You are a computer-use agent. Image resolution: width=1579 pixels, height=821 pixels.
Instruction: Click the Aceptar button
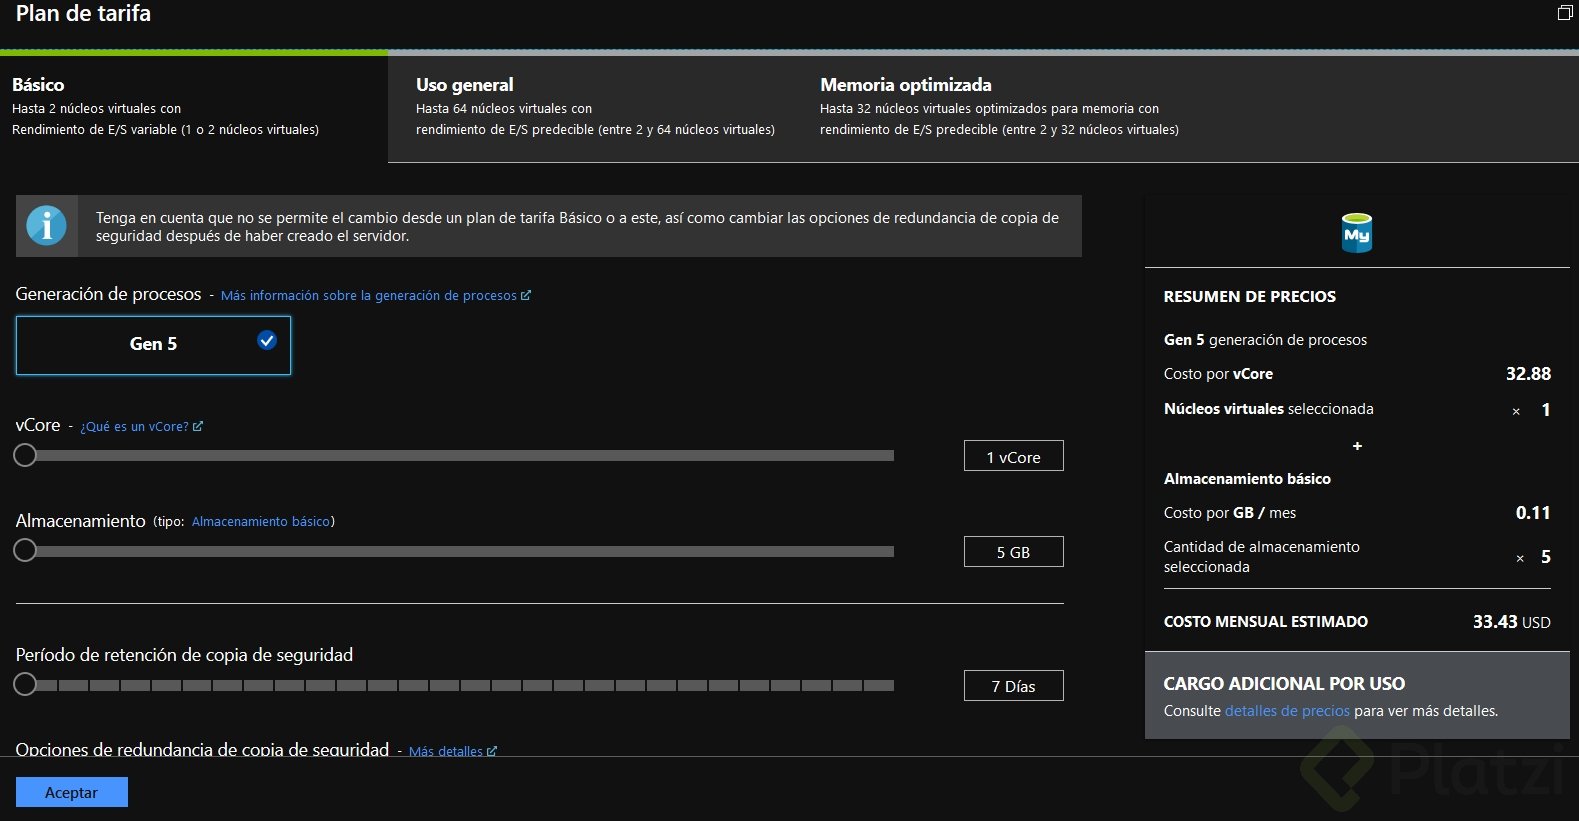click(72, 792)
